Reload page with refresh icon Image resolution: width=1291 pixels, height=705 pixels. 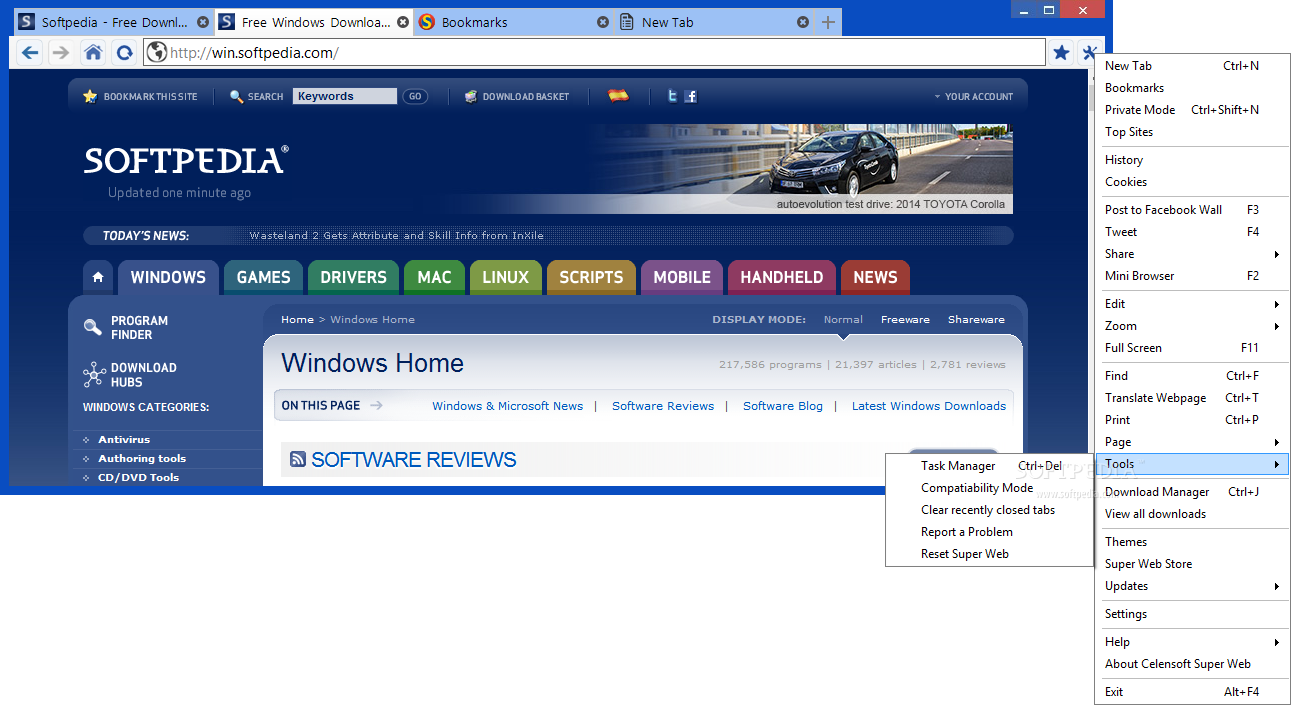click(x=124, y=53)
